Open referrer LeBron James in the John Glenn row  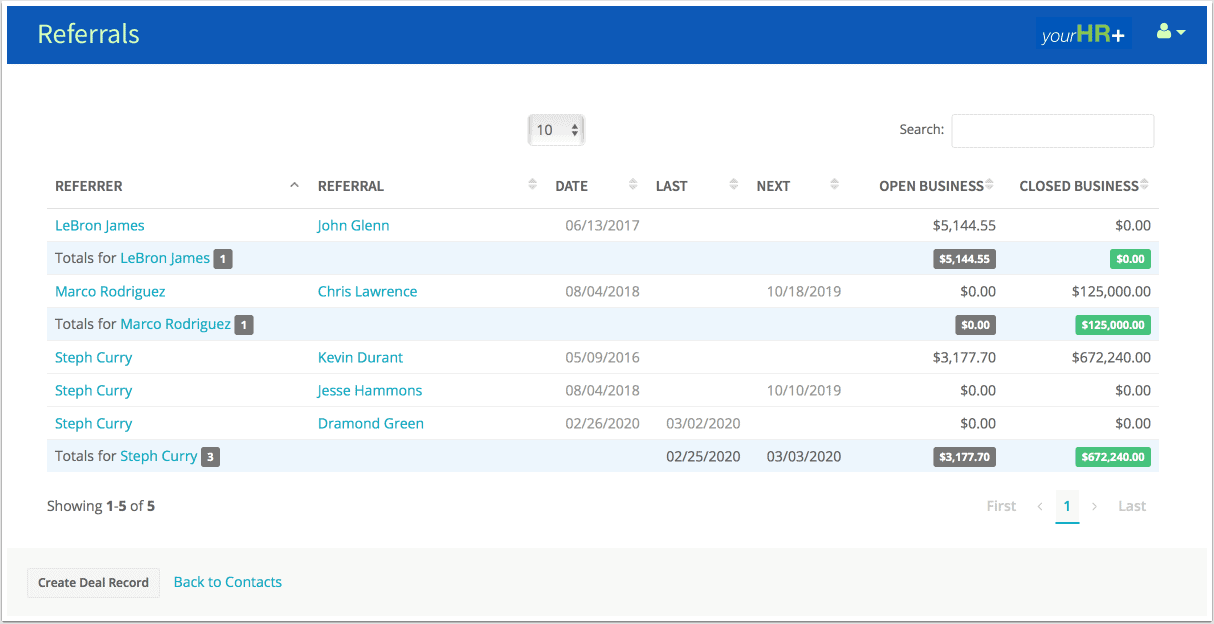click(x=100, y=226)
